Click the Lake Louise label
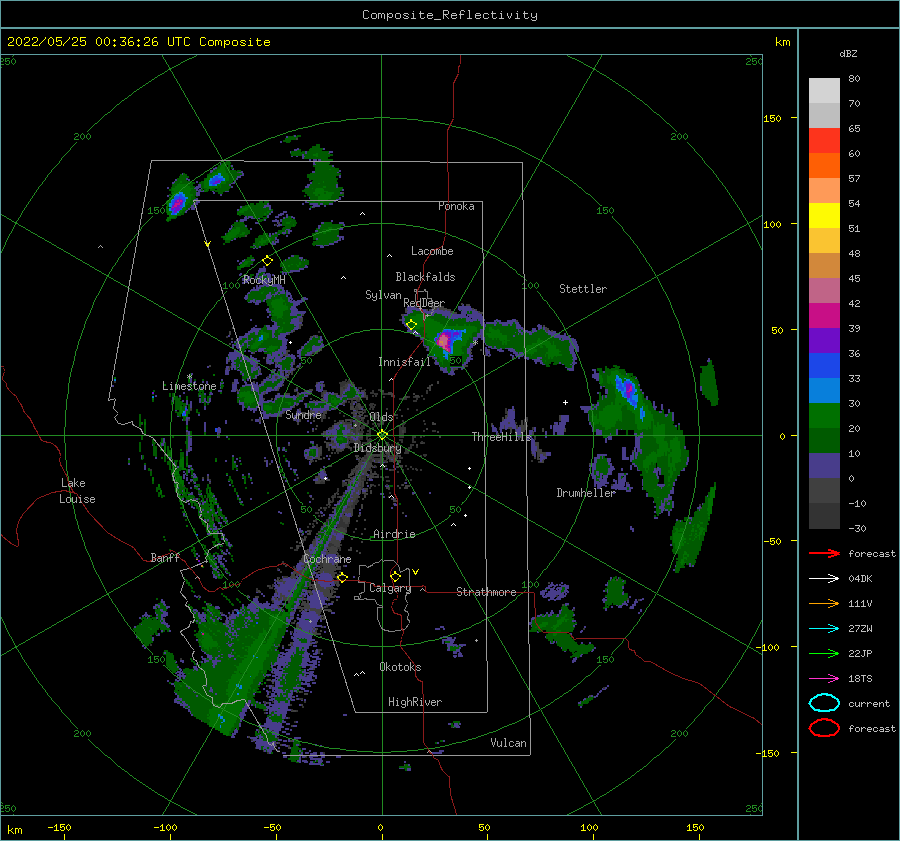Screen dimensions: 900x841 coord(77,491)
